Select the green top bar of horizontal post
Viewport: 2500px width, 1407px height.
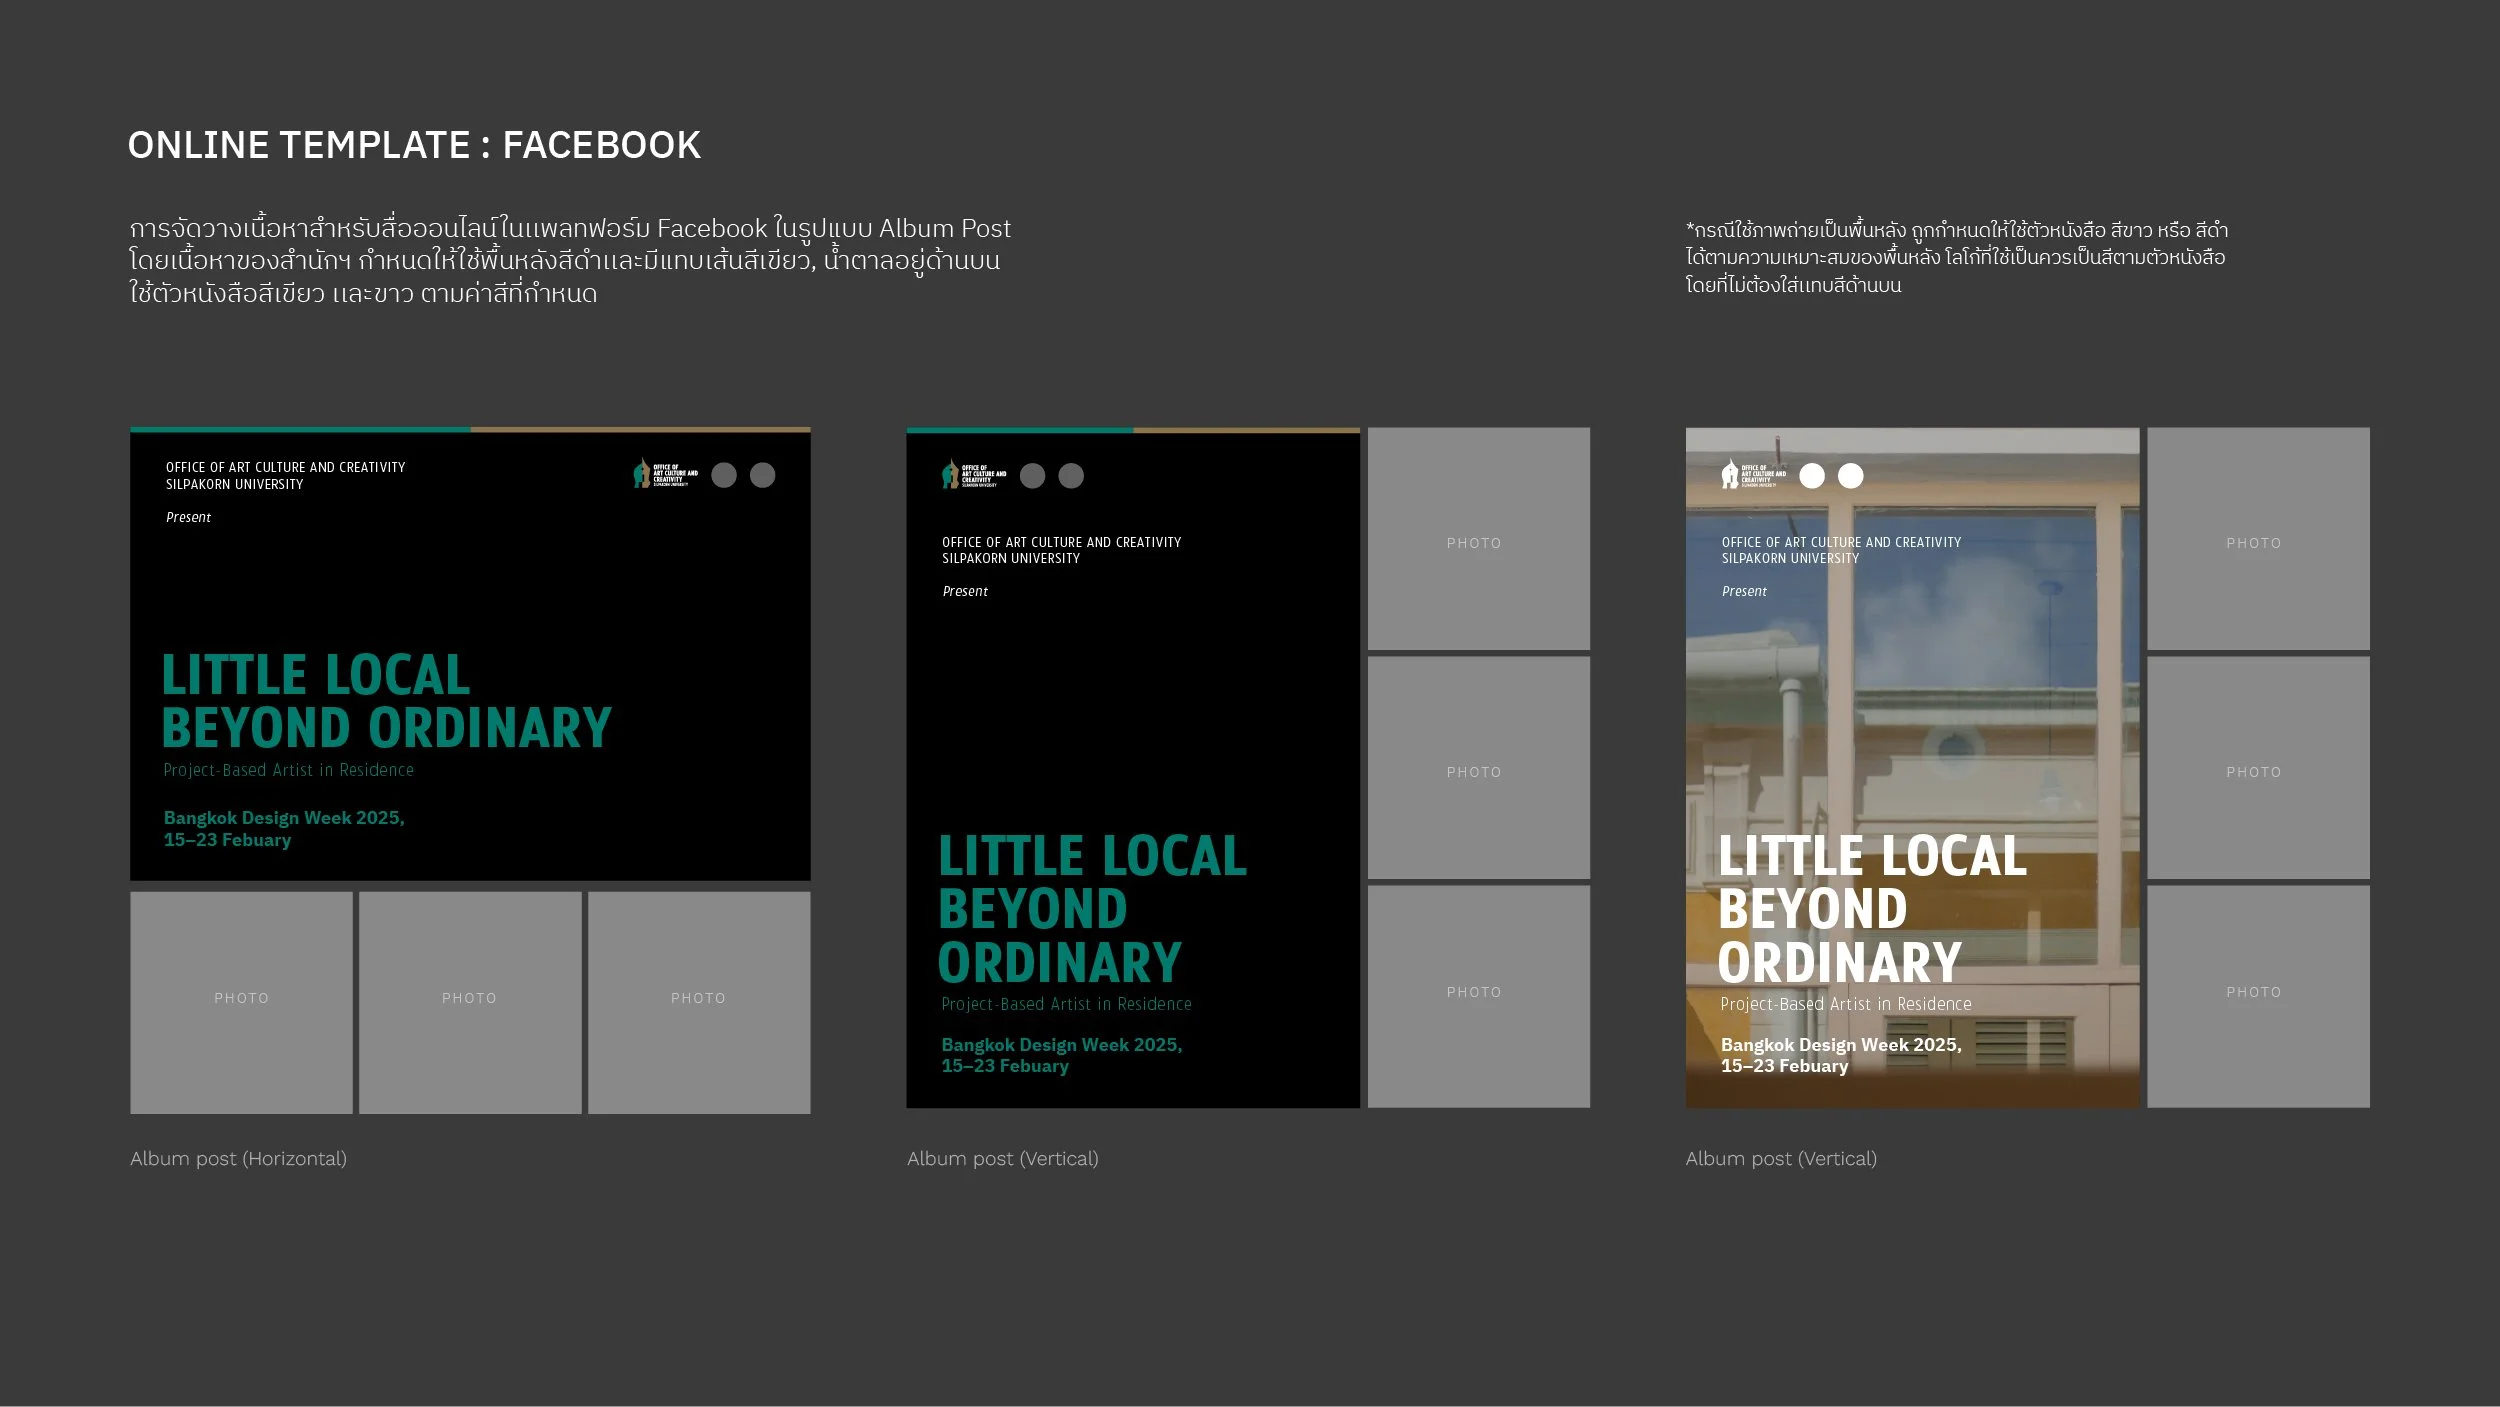point(300,430)
